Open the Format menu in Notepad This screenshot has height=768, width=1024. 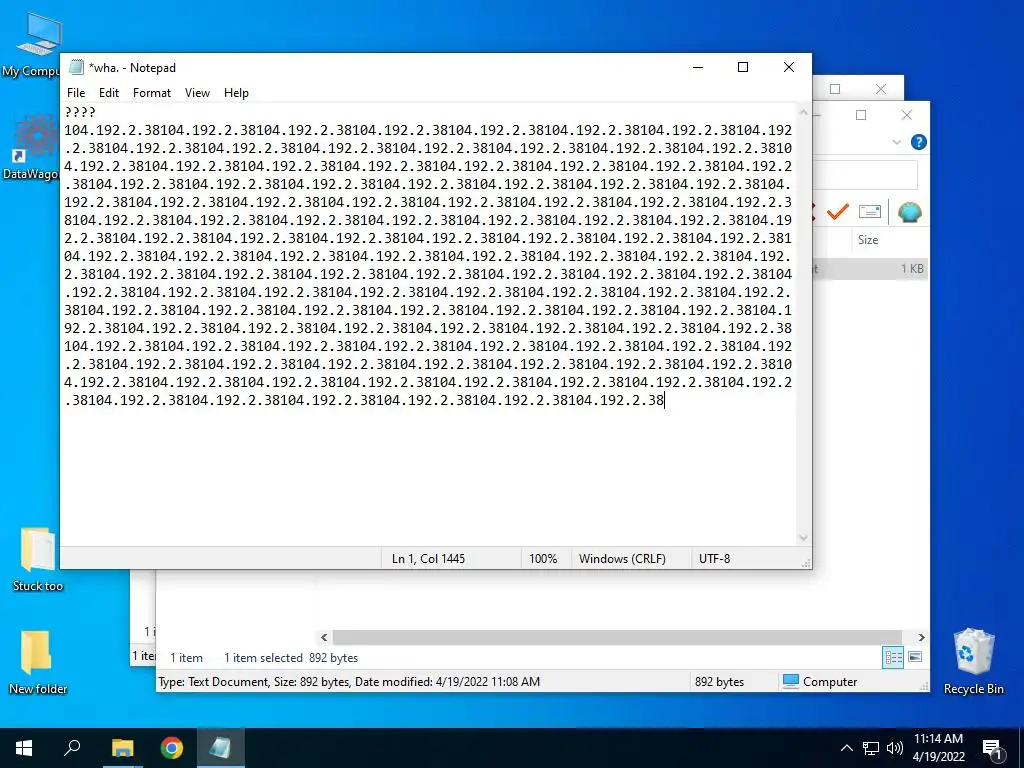tap(152, 93)
